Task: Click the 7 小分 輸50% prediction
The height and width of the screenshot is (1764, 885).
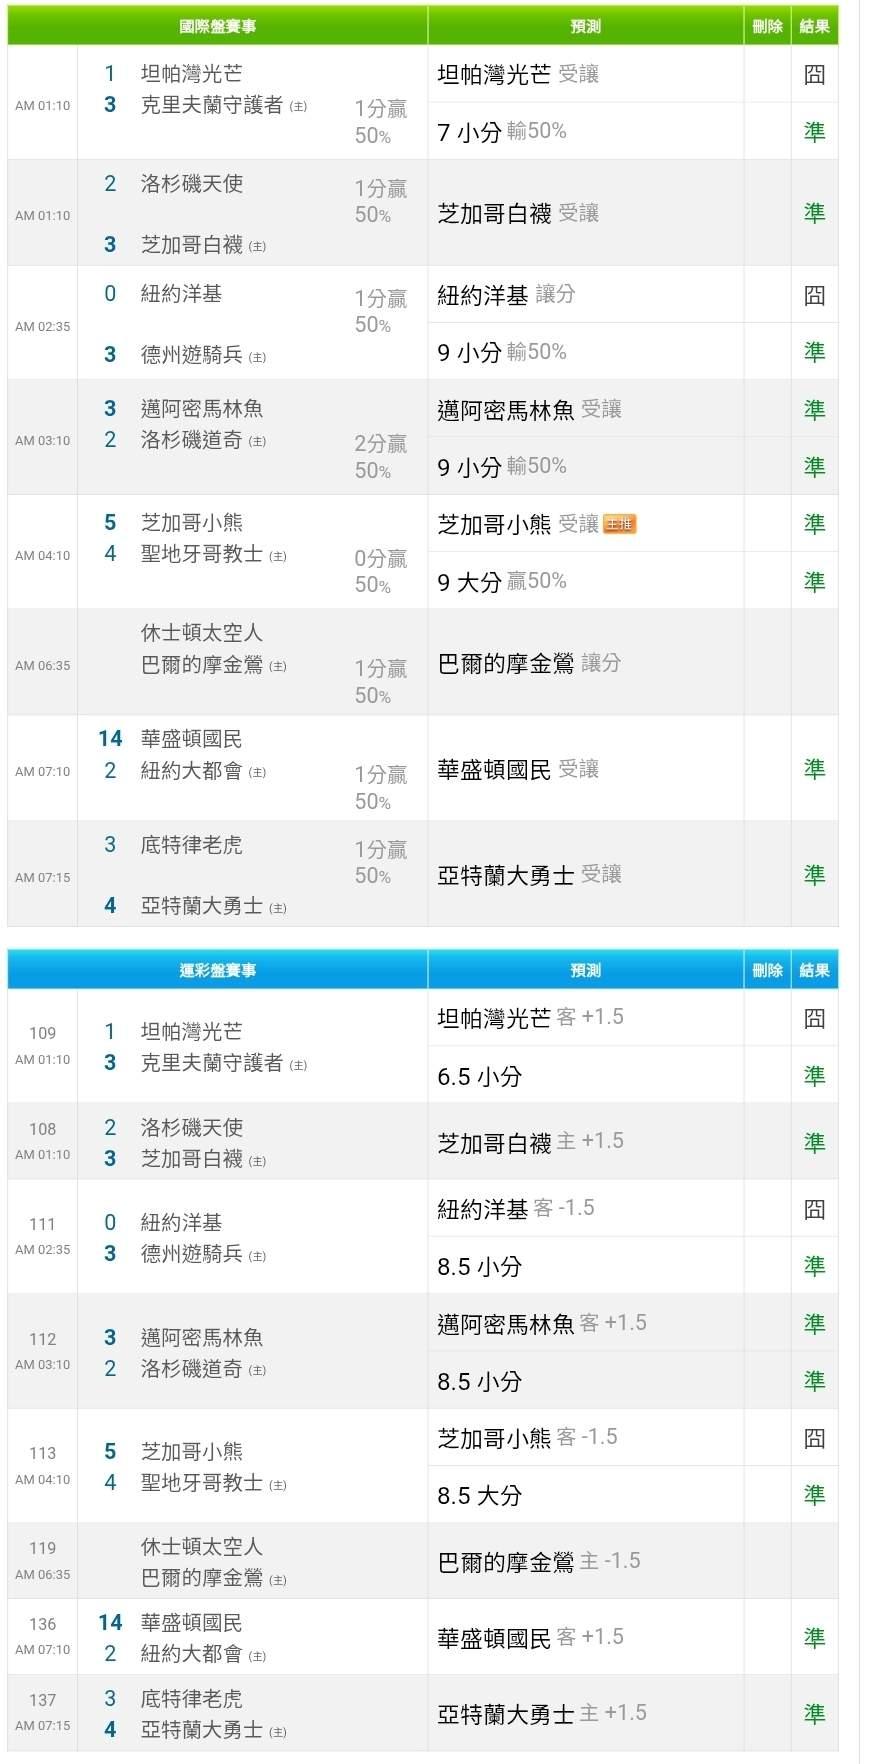Action: coord(502,131)
